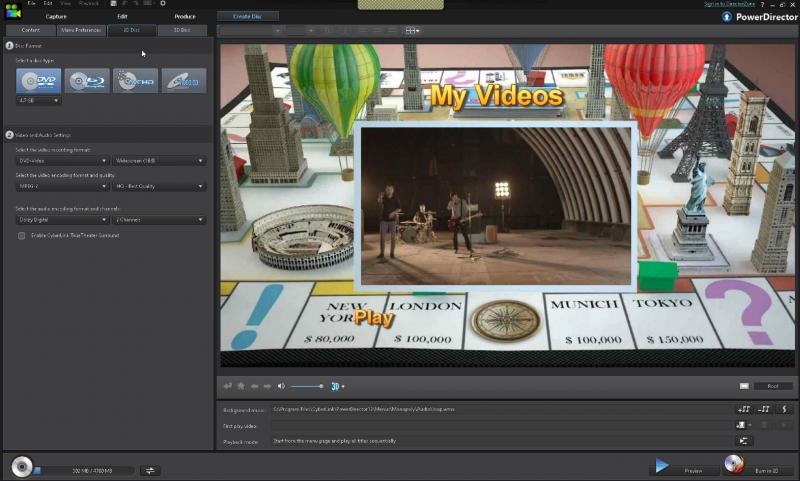Screen dimensions: 800x481
Task: Select the Blu-ray disc type
Action: point(87,81)
